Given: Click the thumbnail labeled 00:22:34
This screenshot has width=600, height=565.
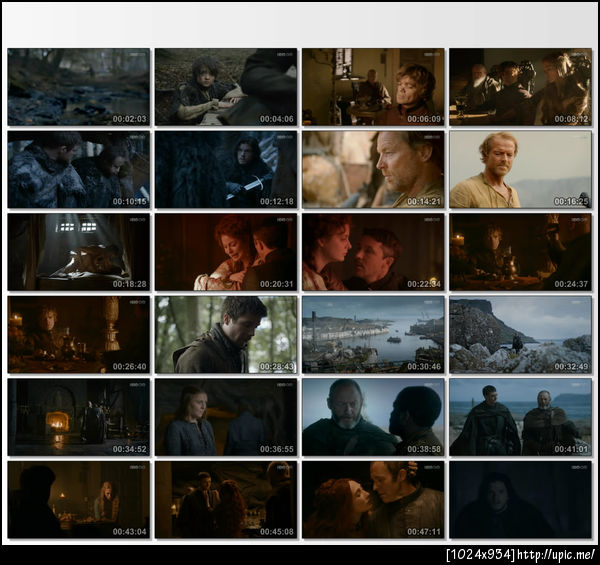Looking at the screenshot, I should [373, 252].
